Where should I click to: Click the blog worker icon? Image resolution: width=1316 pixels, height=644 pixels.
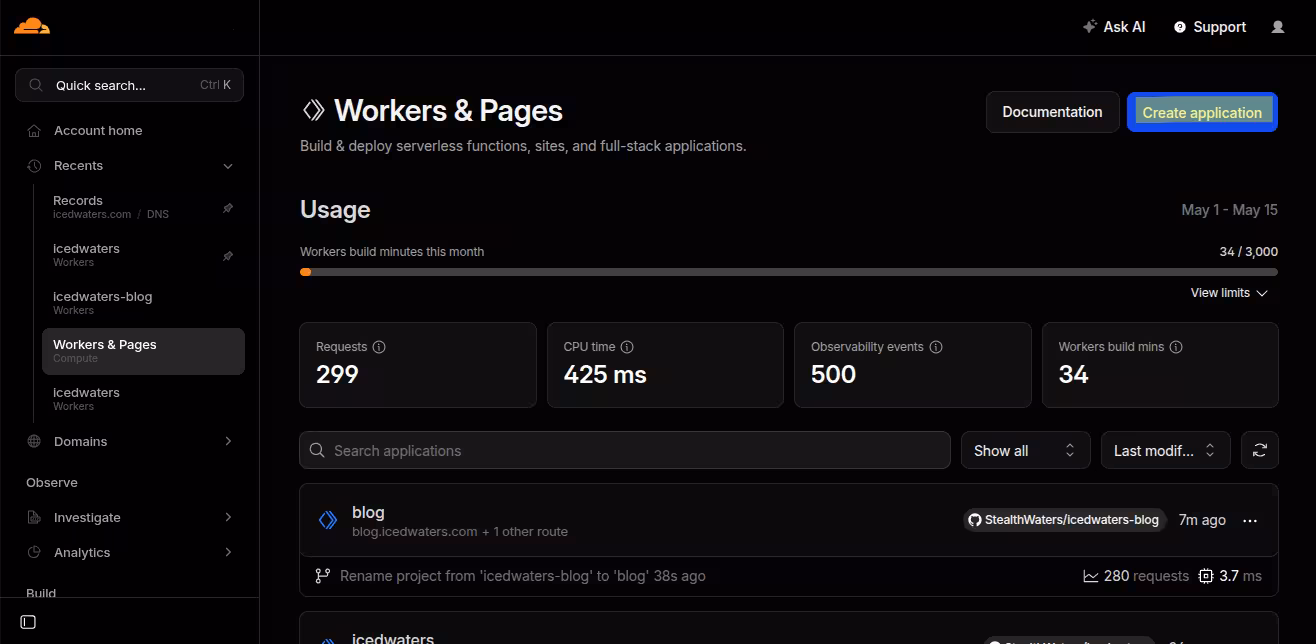(327, 520)
